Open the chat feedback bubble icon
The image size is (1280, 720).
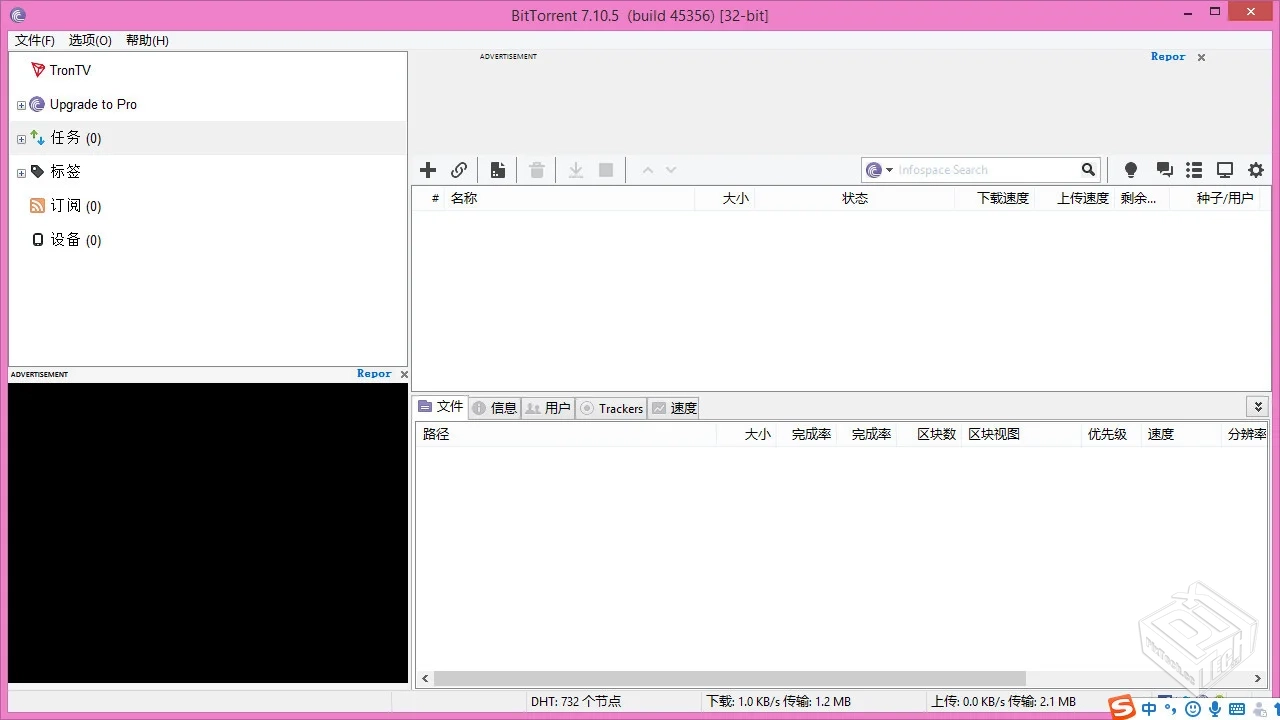[x=1163, y=170]
